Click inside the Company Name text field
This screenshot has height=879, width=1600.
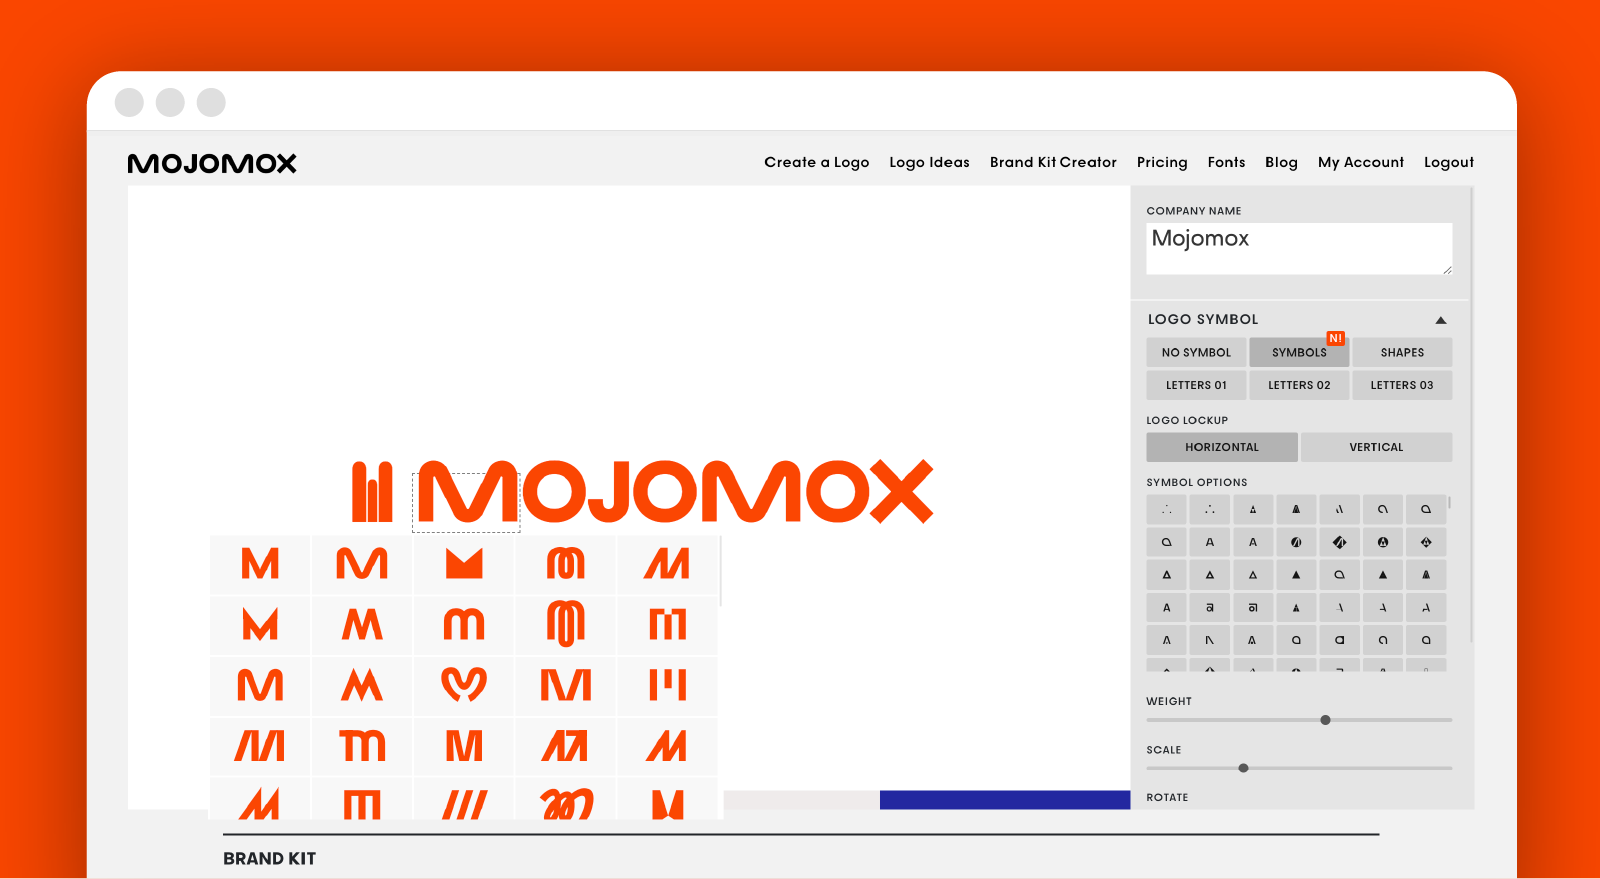click(1299, 248)
